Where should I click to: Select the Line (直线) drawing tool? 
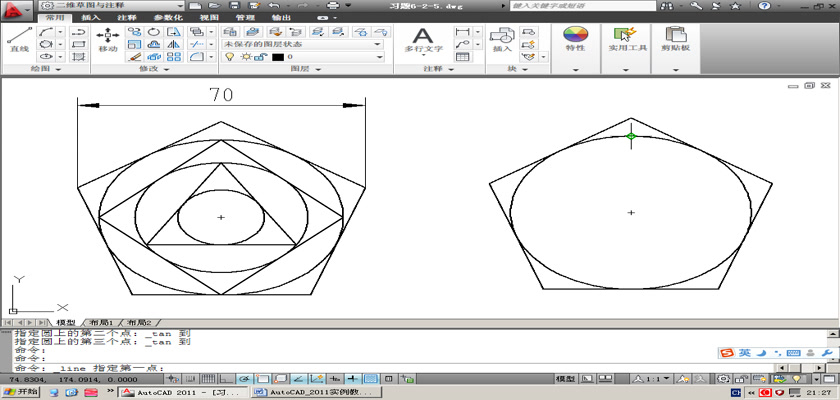pyautogui.click(x=18, y=38)
